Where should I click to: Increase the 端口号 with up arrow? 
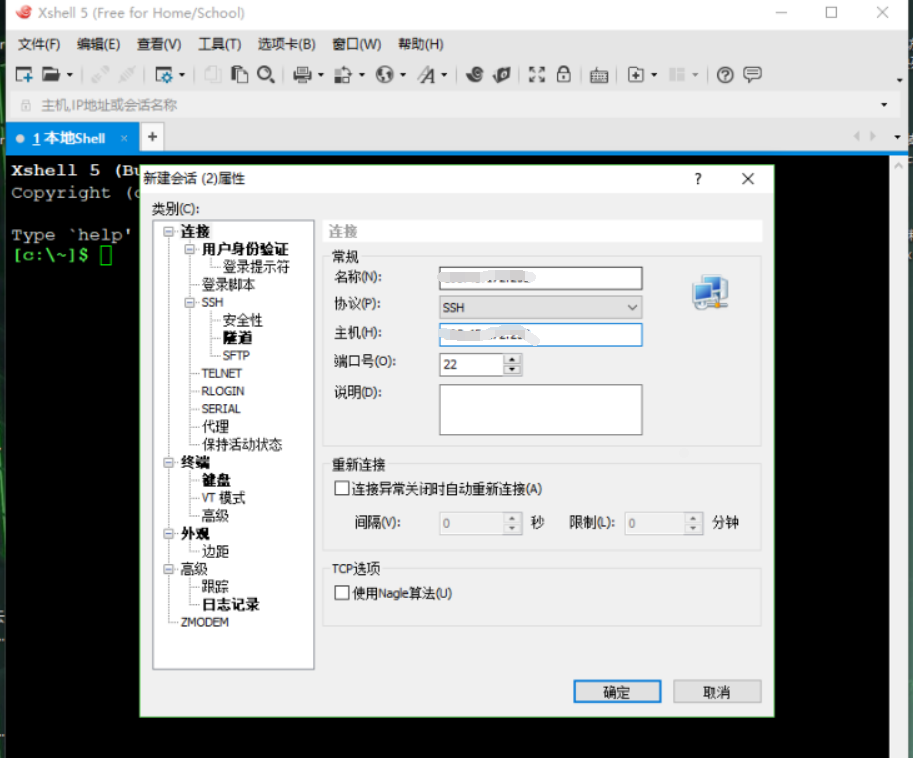tap(512, 359)
